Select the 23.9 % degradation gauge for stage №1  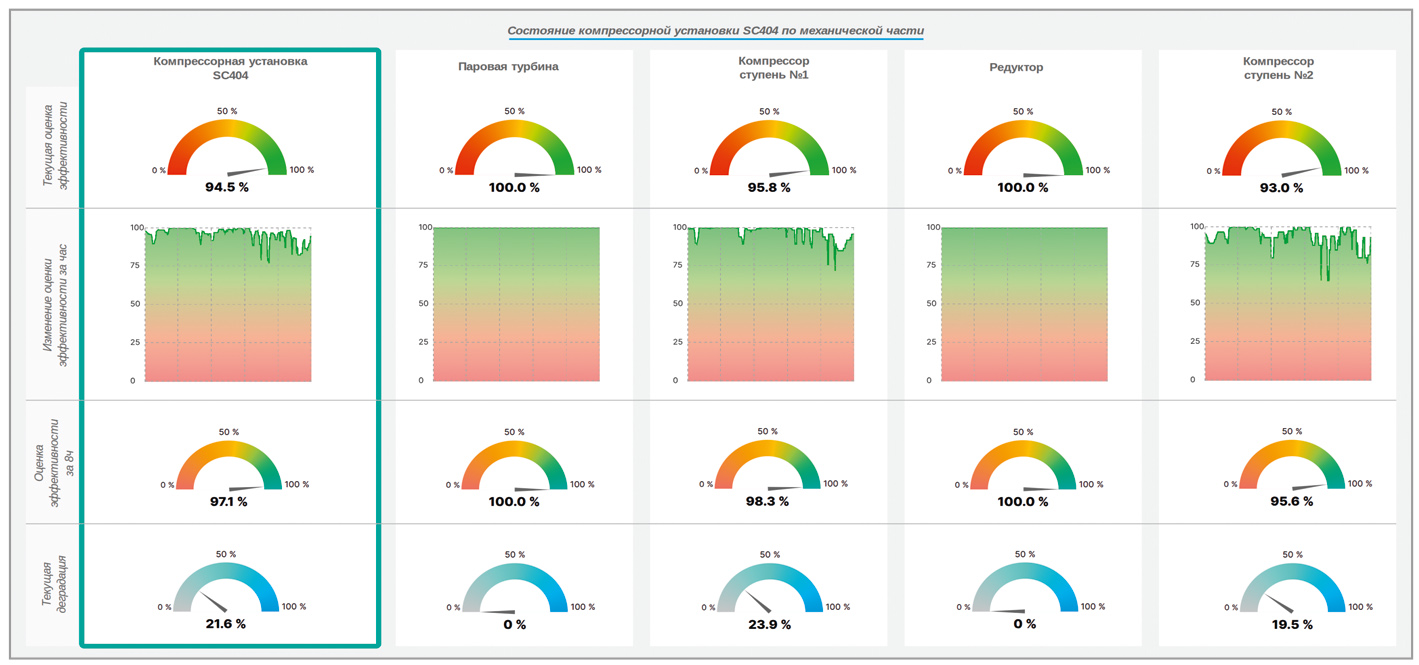coord(770,592)
